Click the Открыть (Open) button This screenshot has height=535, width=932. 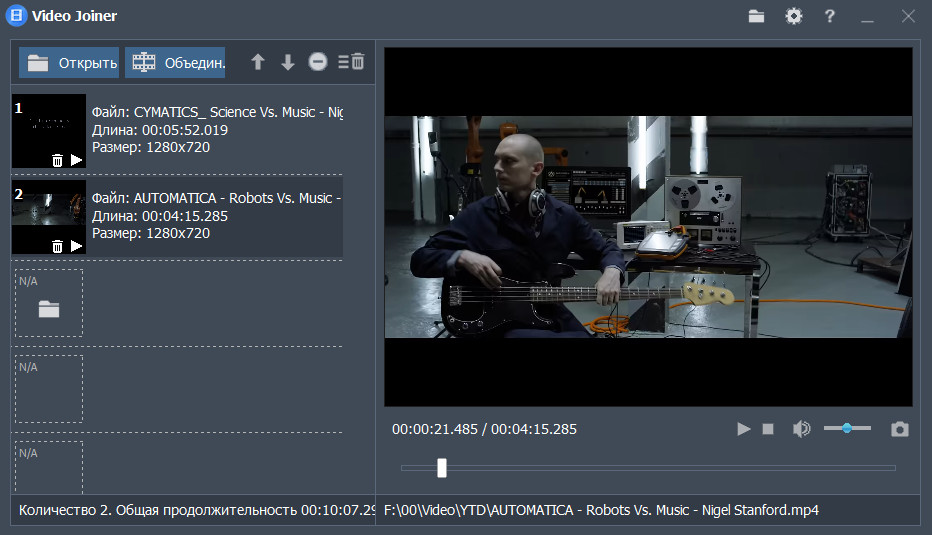(x=69, y=62)
